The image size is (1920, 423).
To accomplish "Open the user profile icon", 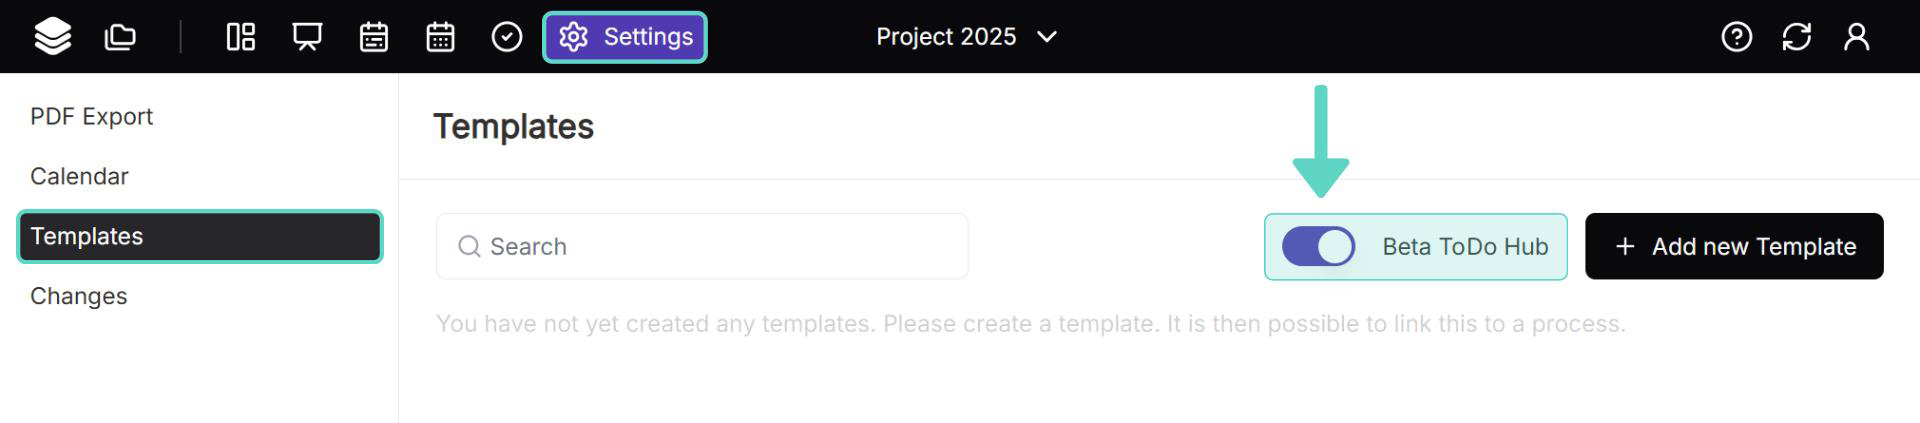I will click(1856, 37).
